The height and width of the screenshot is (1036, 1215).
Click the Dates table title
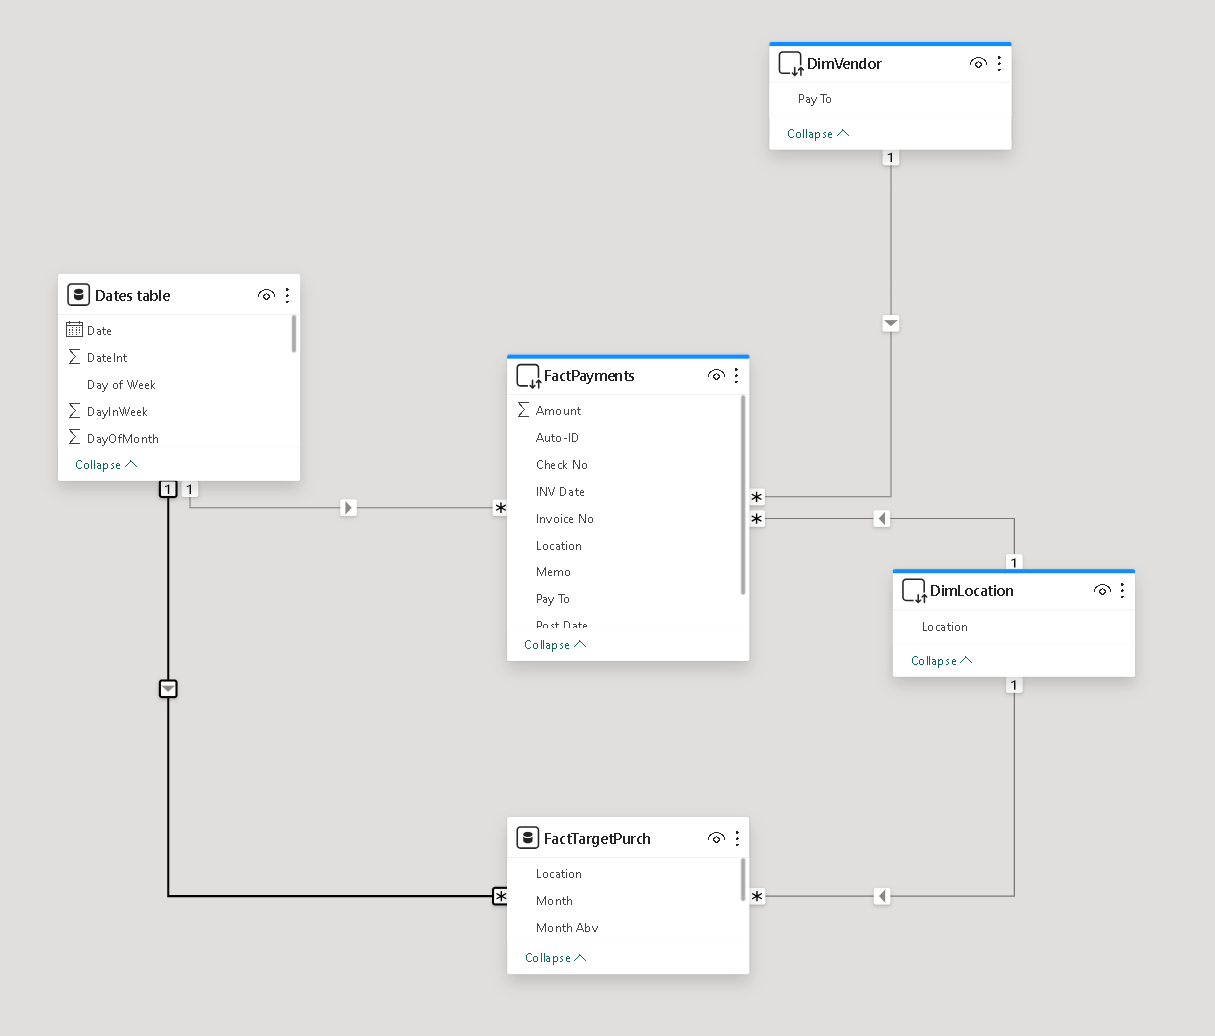tap(133, 296)
